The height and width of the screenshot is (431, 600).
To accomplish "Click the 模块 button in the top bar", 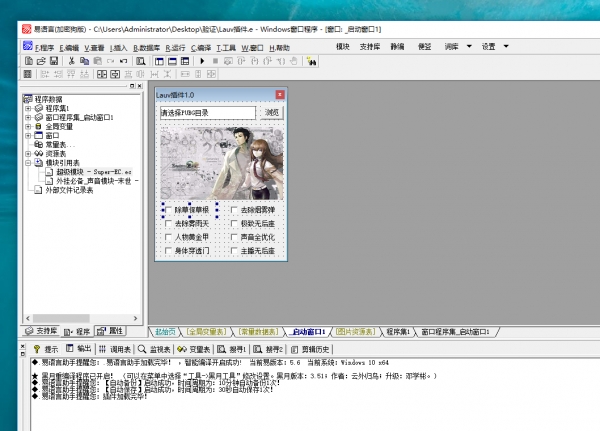I will coord(342,47).
